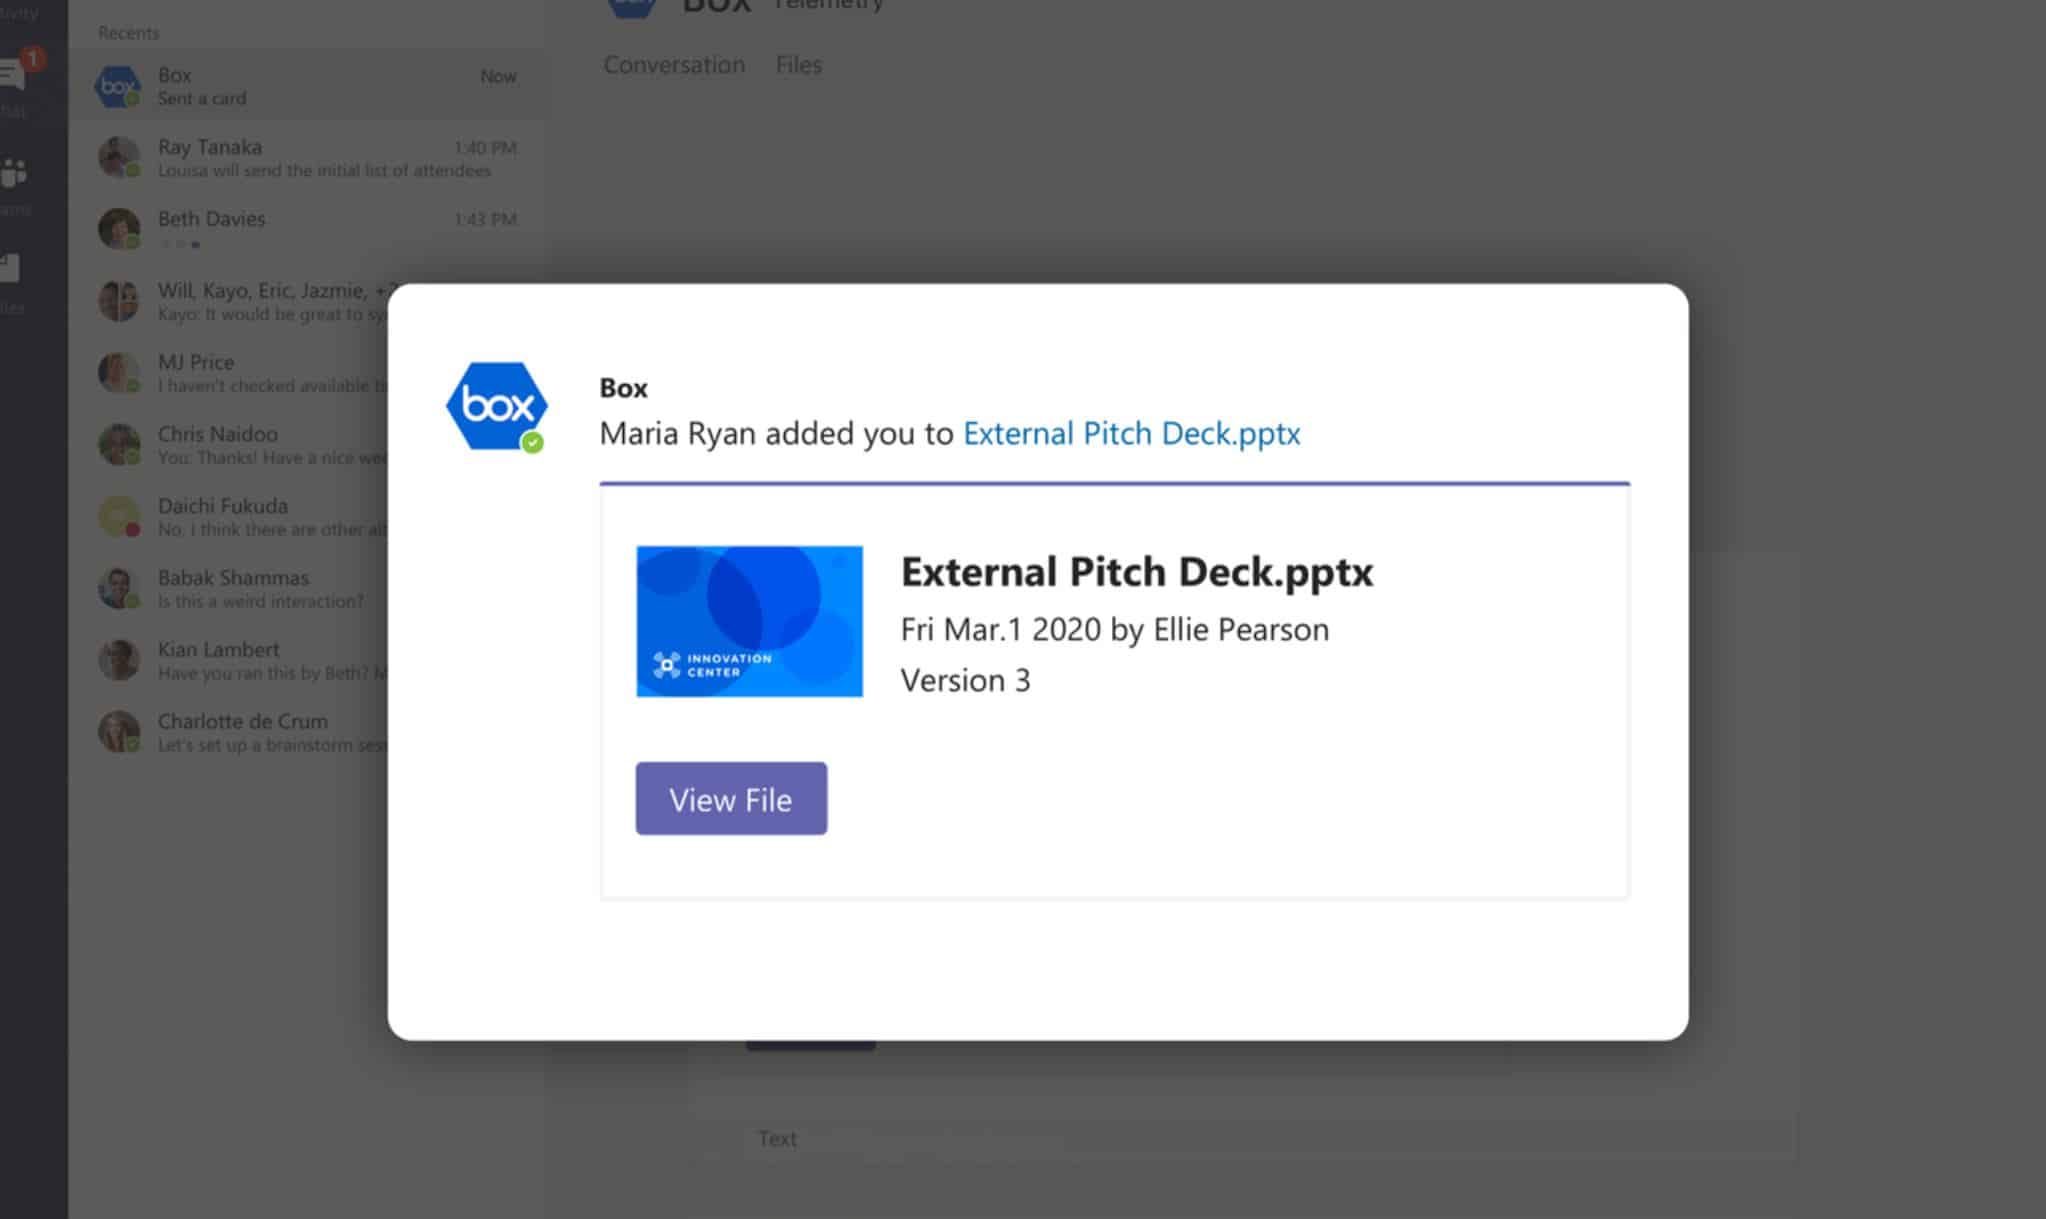Click Kian Lambert's avatar
This screenshot has width=2046, height=1219.
click(119, 661)
